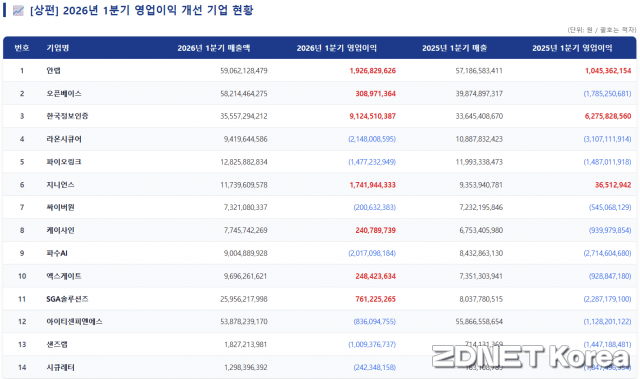Click the '2025년 1분기 영업이익' column header
Viewport: 640px width, 379px height.
click(x=572, y=48)
